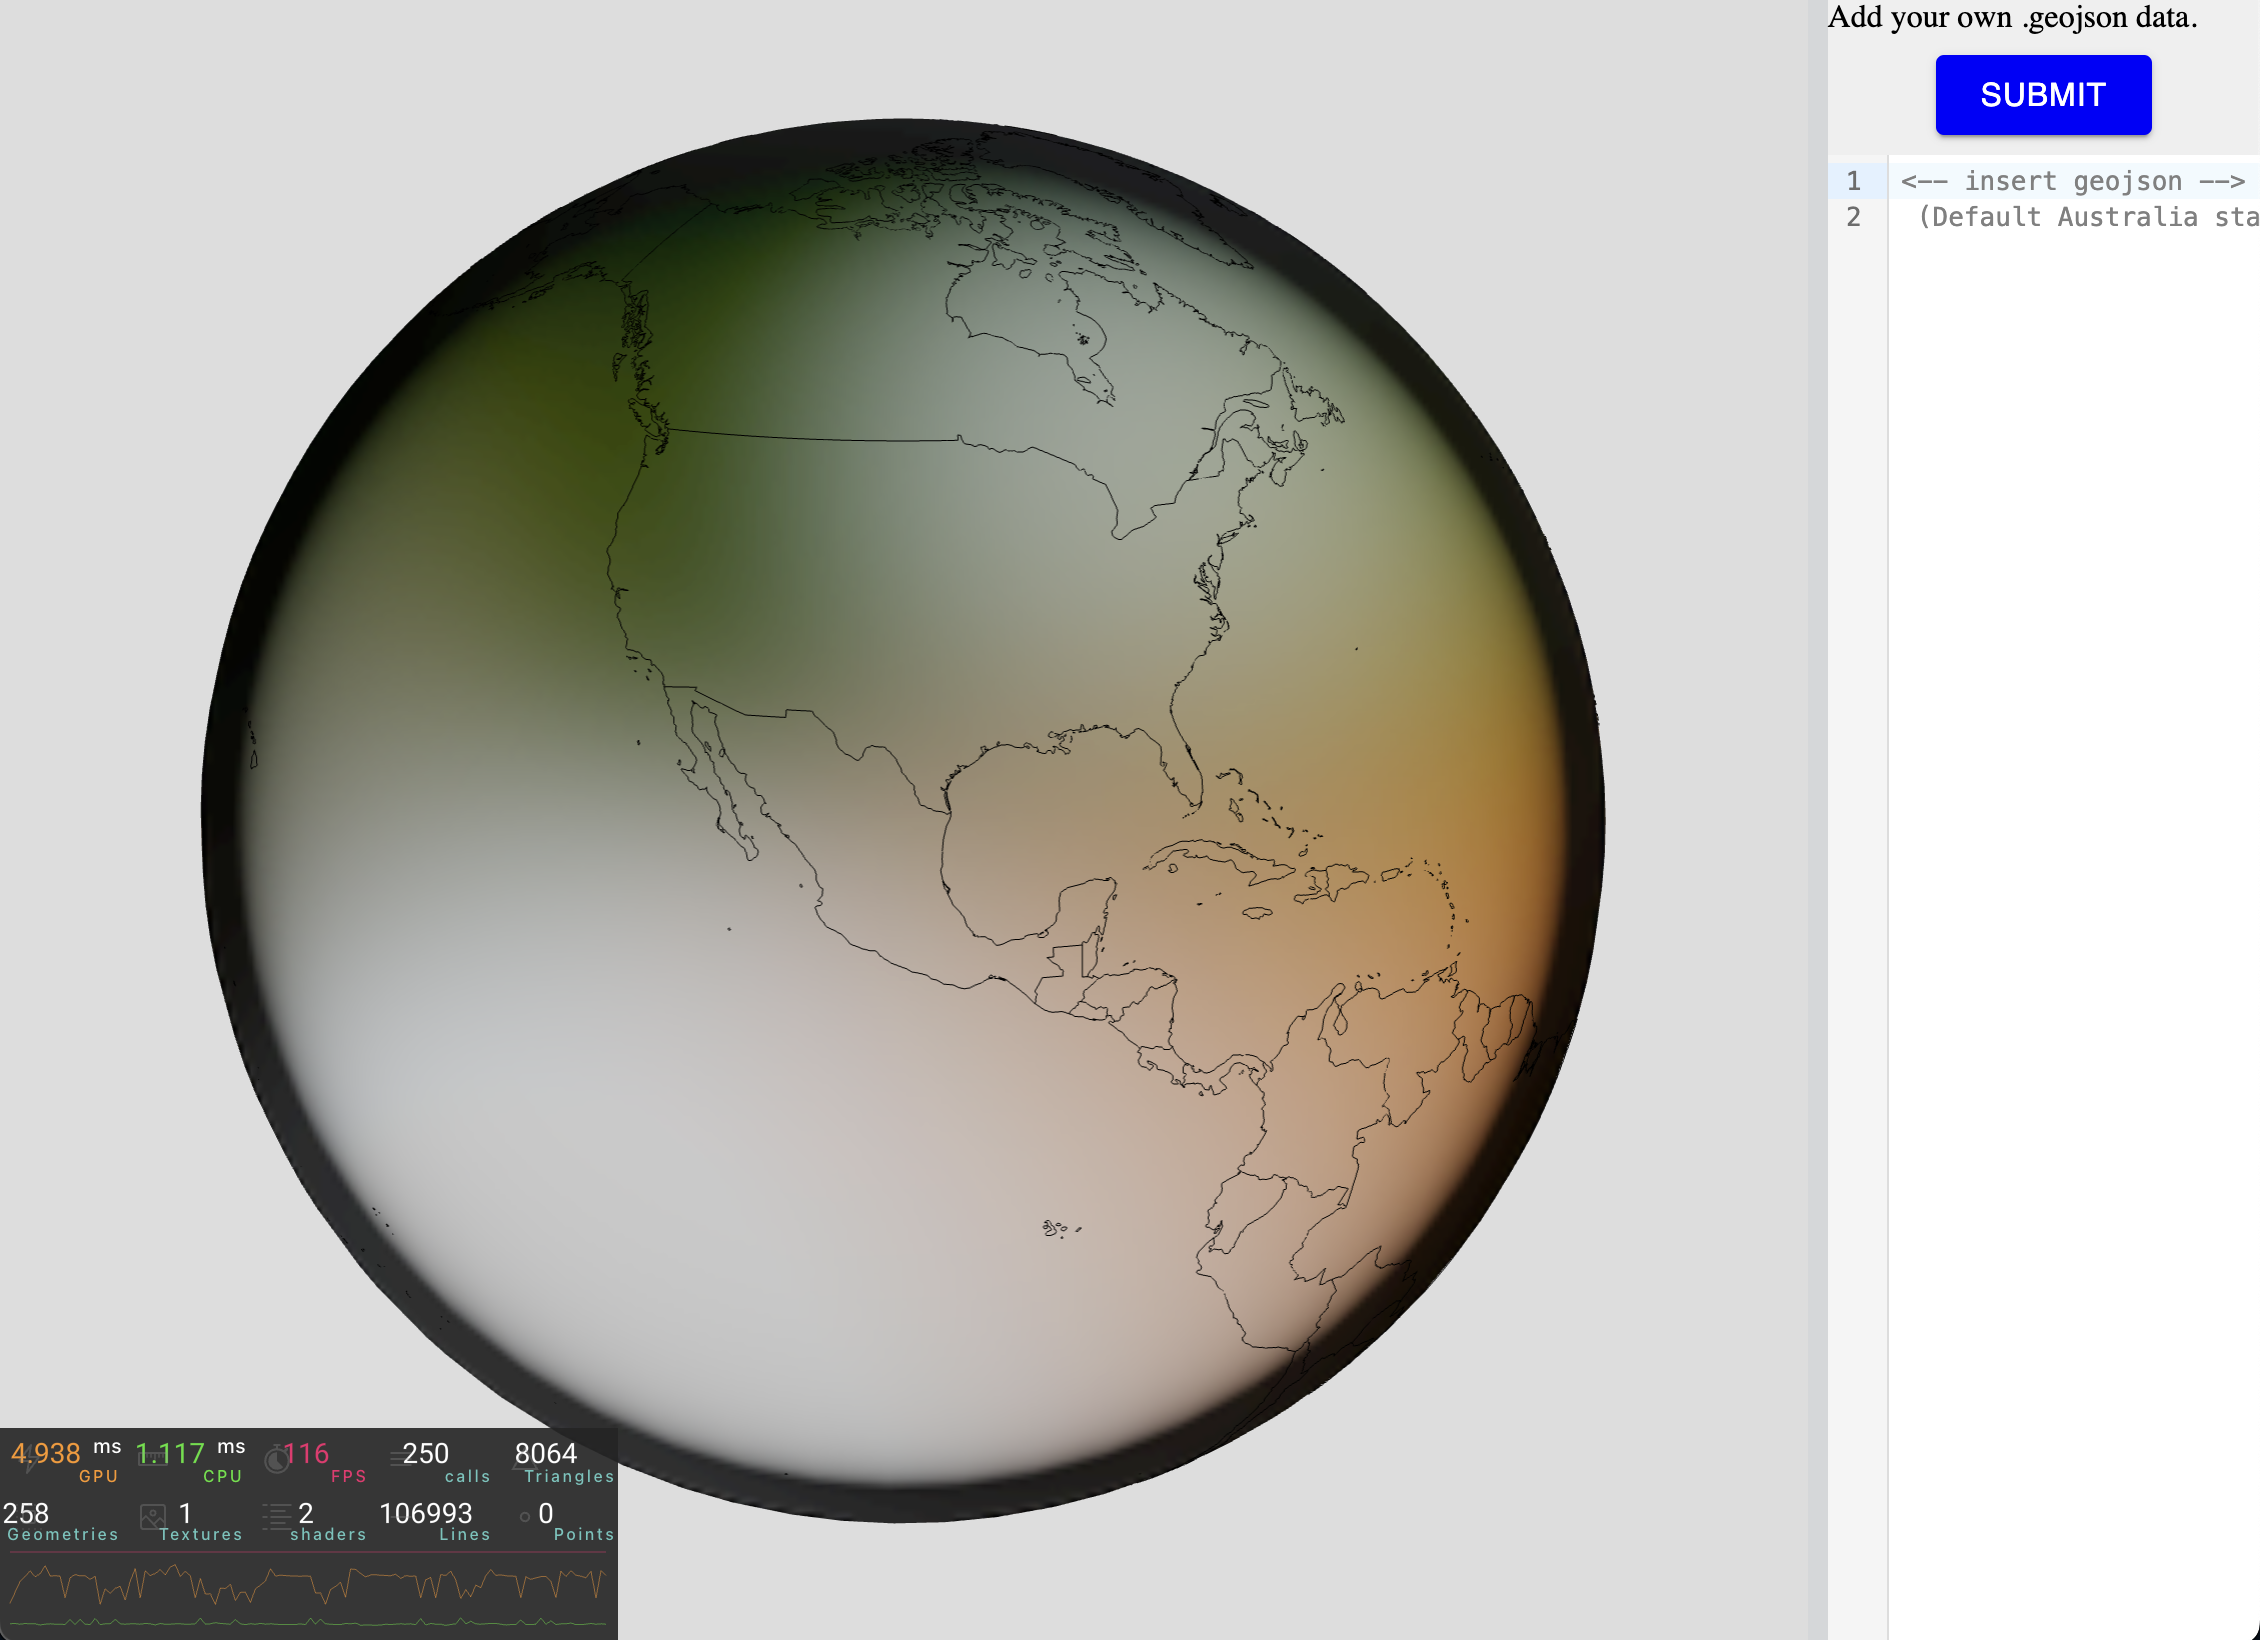Click the CPU ruler icon

151,1459
